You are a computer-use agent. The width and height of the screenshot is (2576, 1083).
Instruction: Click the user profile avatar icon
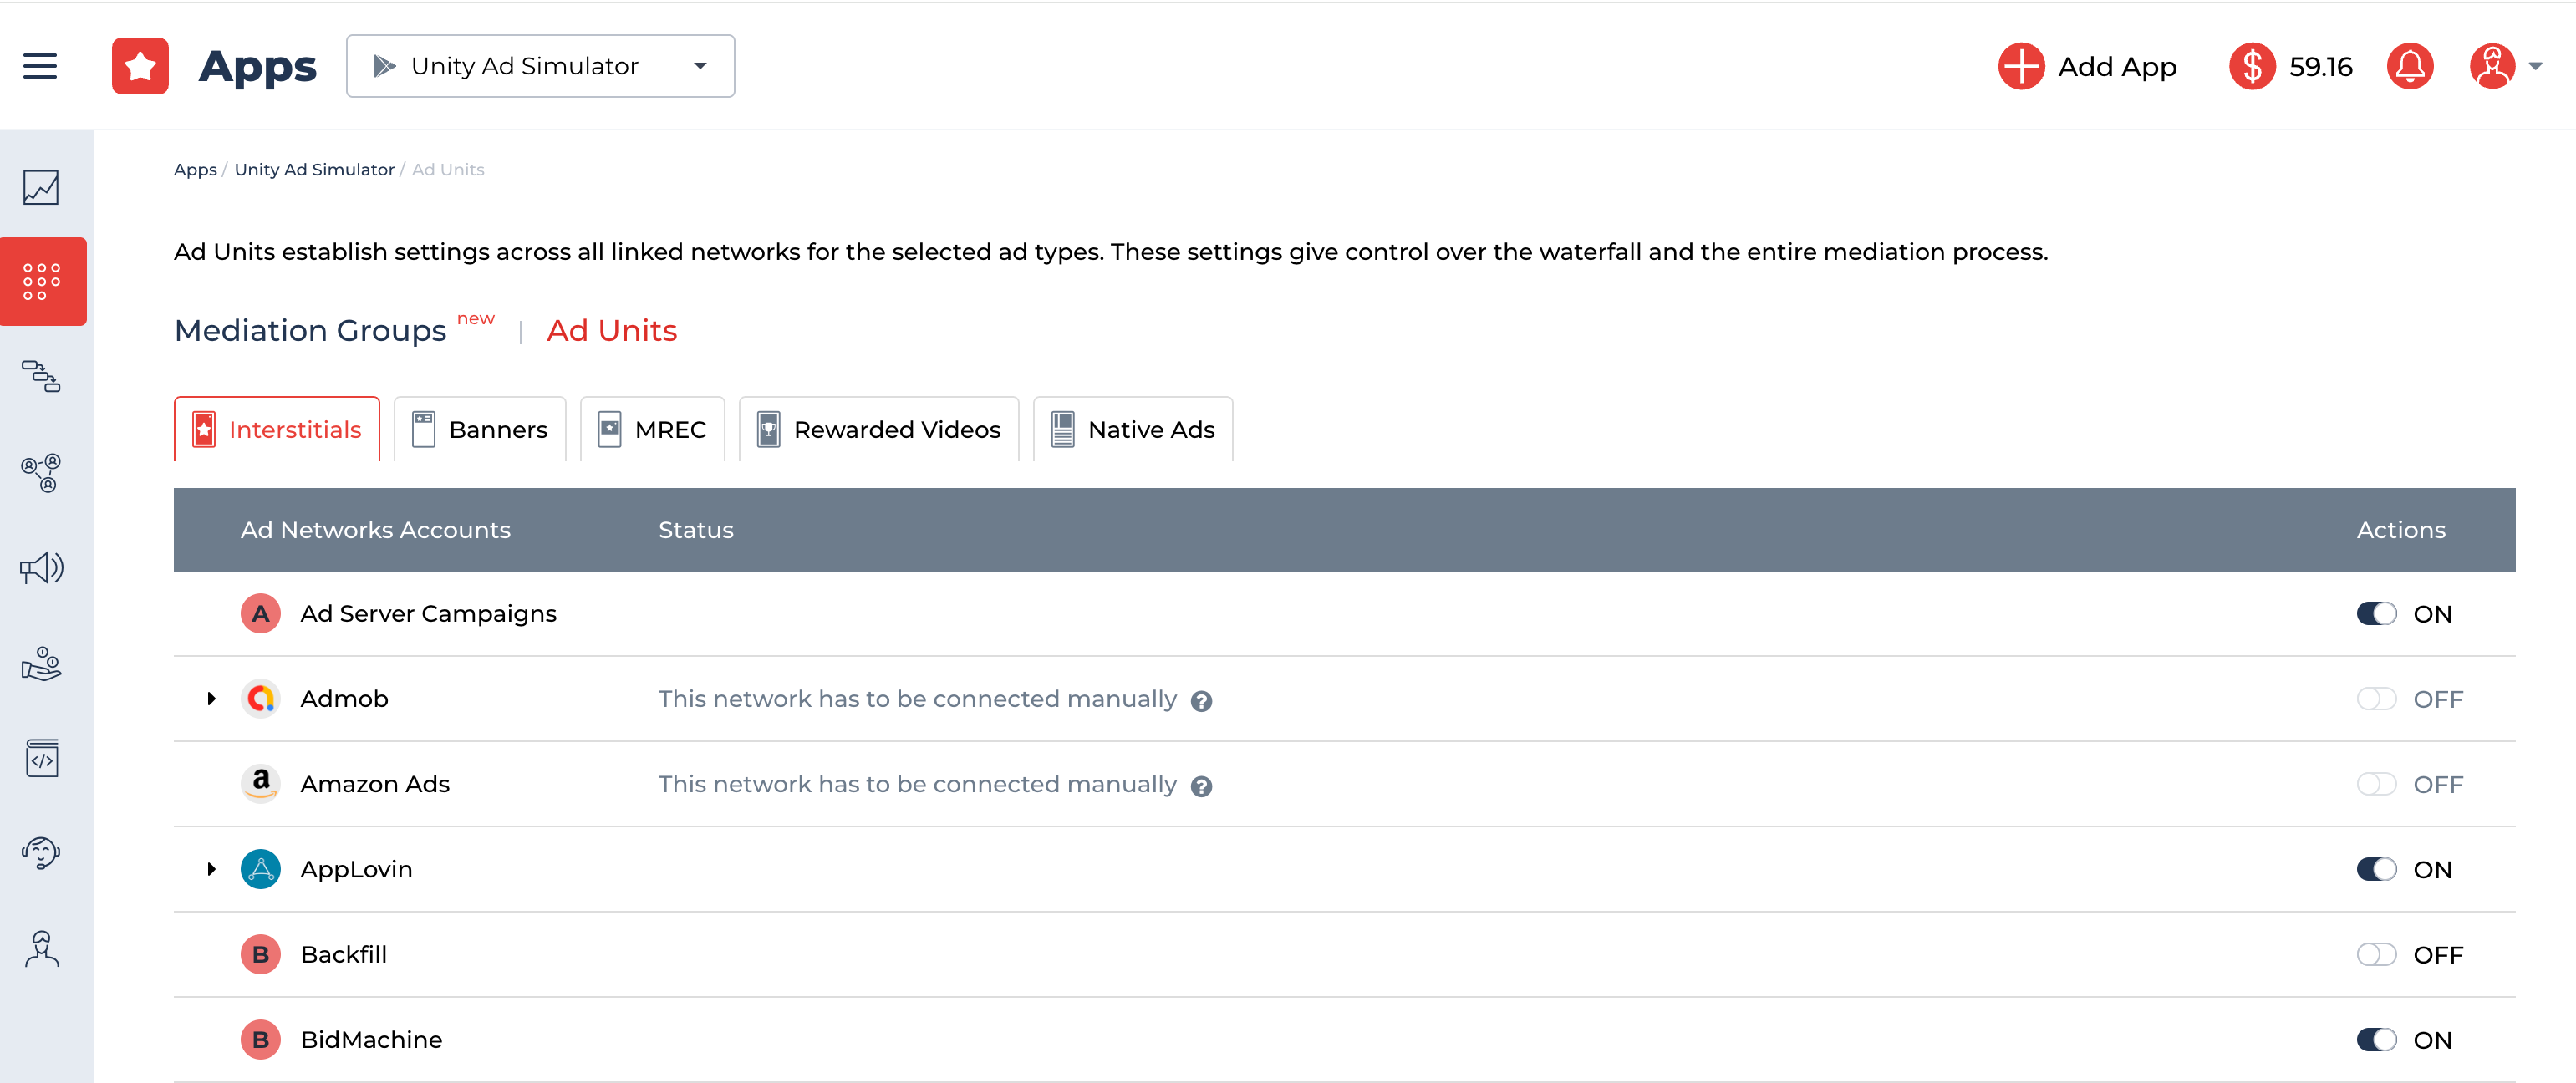click(x=2491, y=66)
